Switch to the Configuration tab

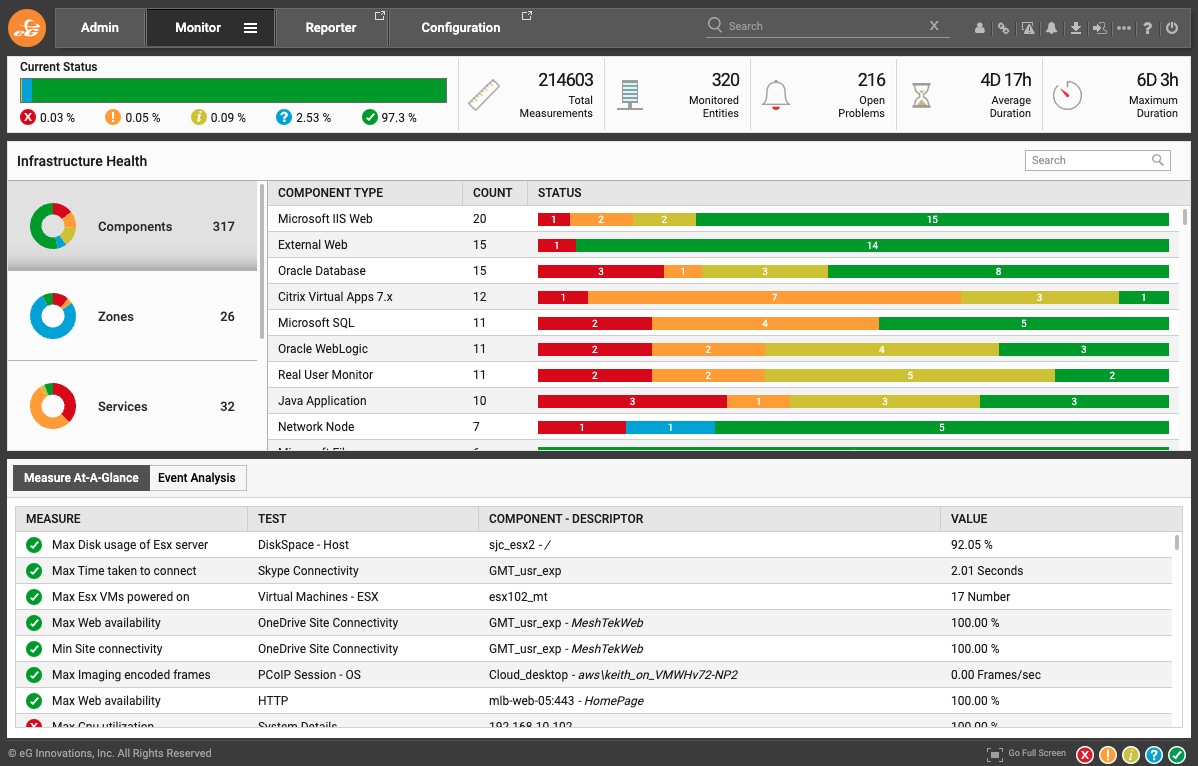461,27
